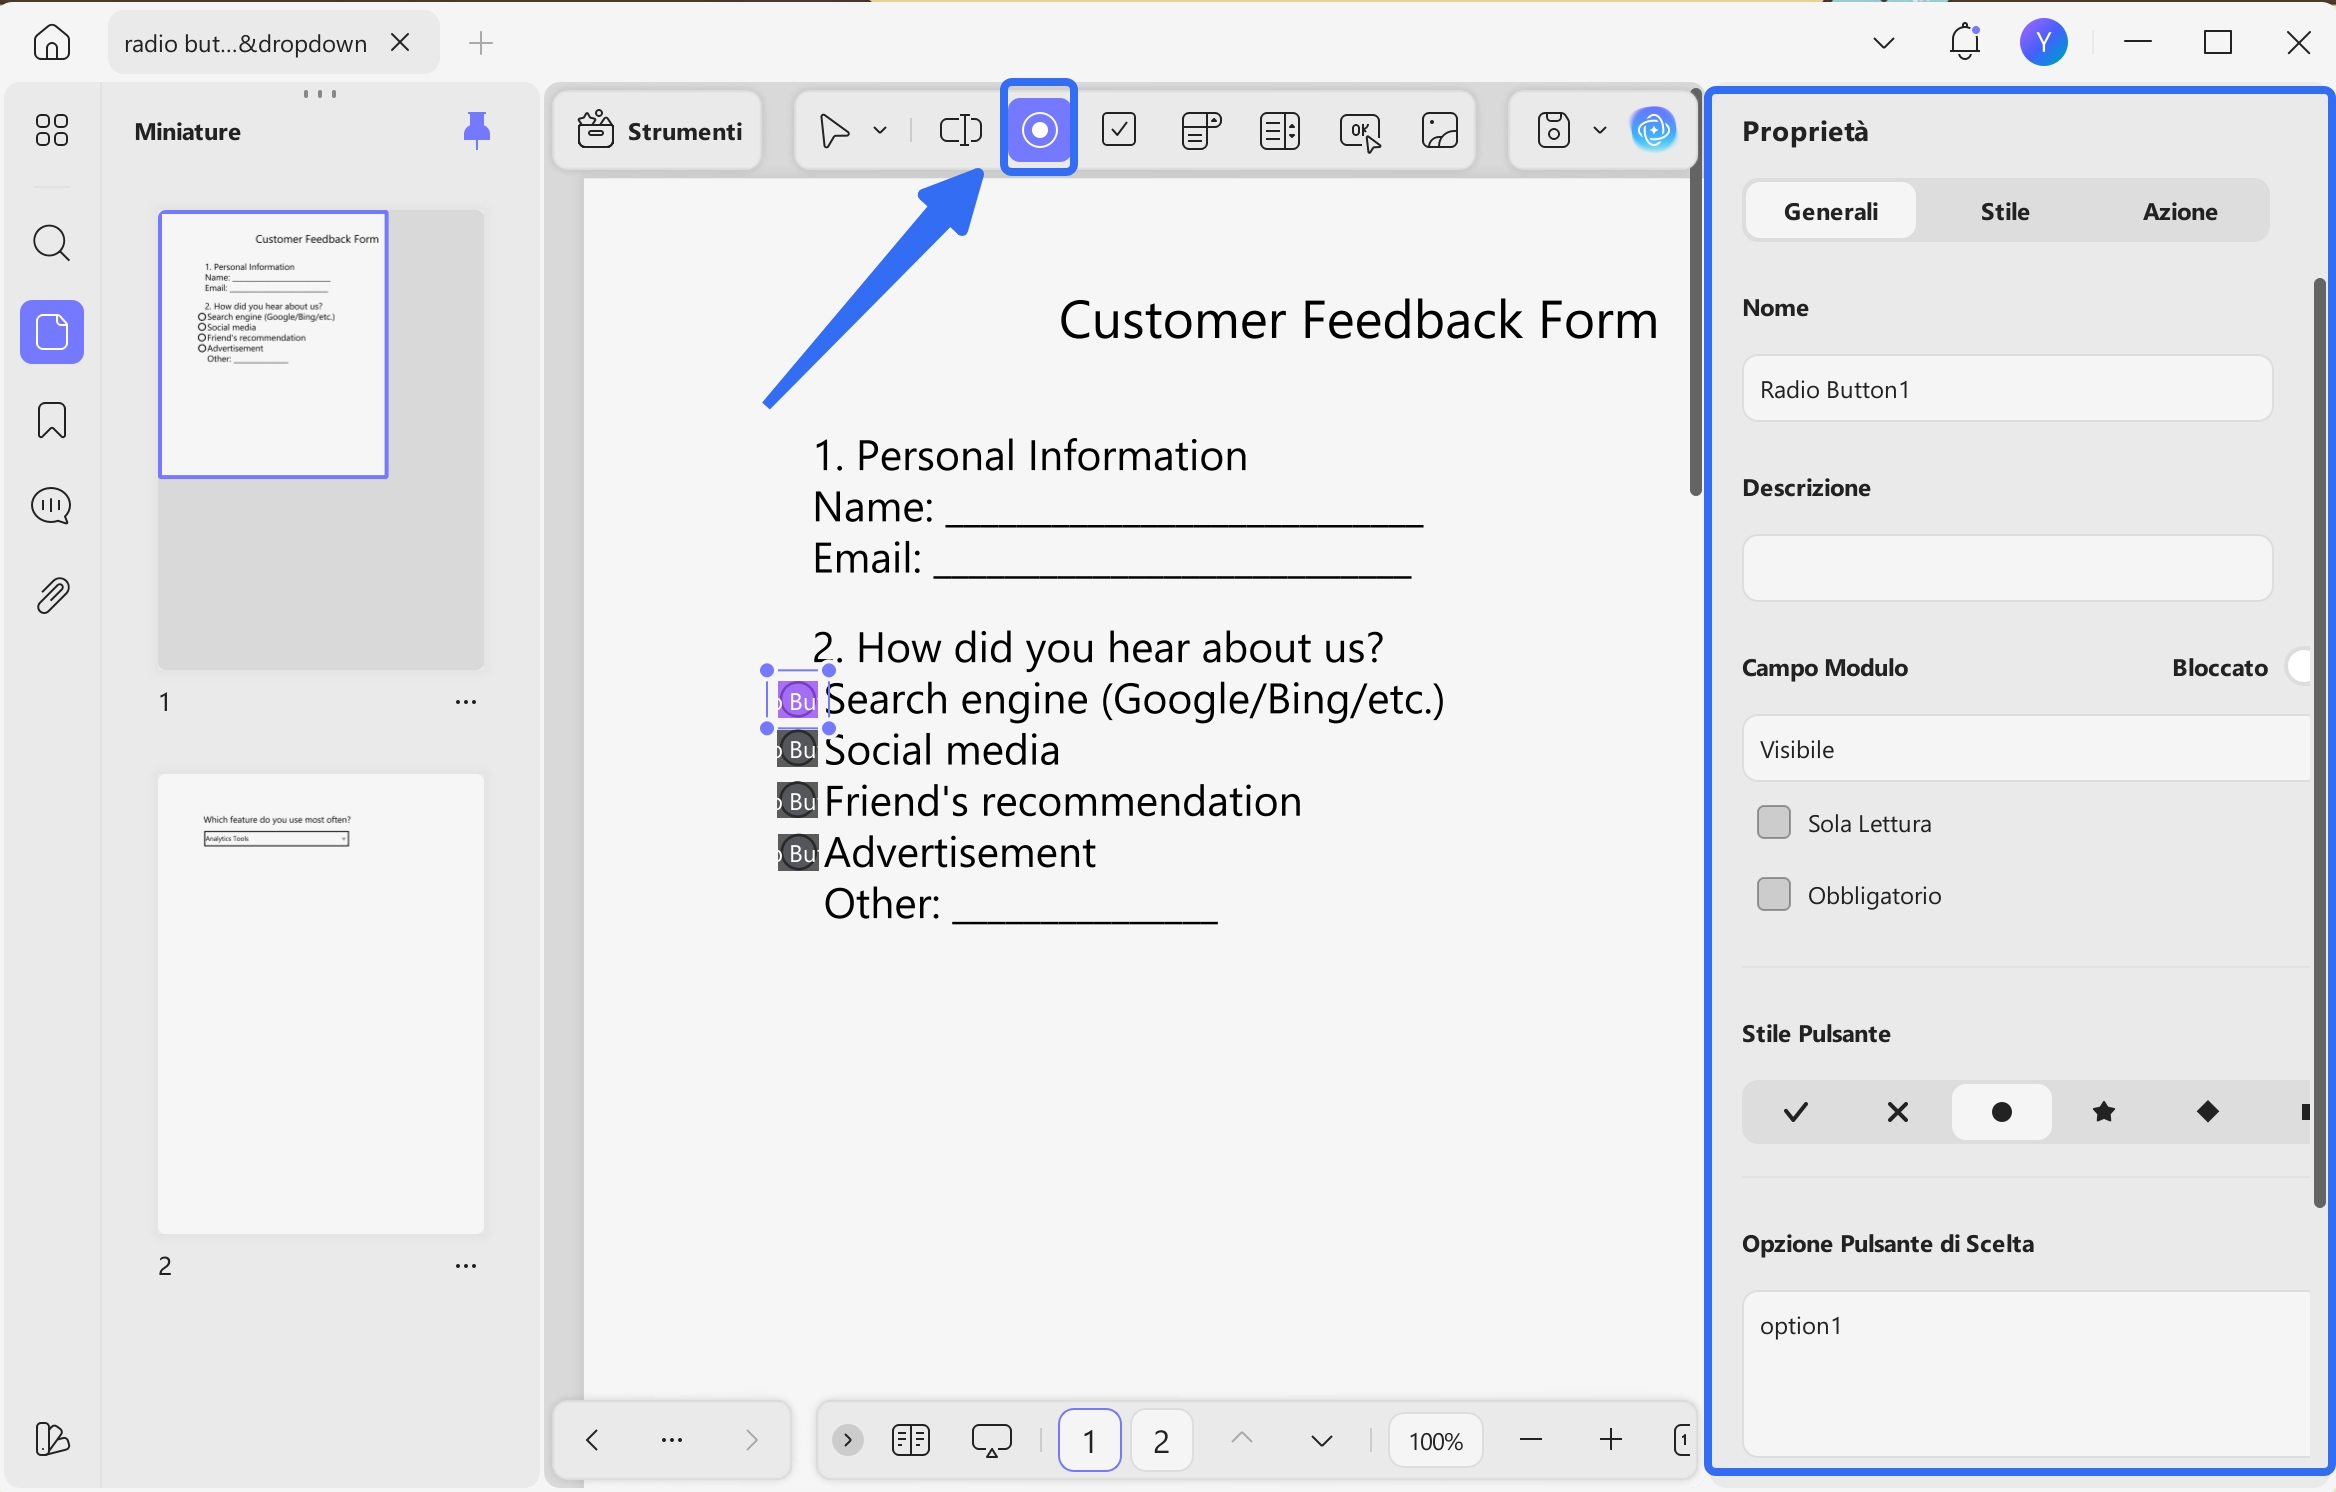
Task: Zoom out with the minus icon
Action: coord(1531,1440)
